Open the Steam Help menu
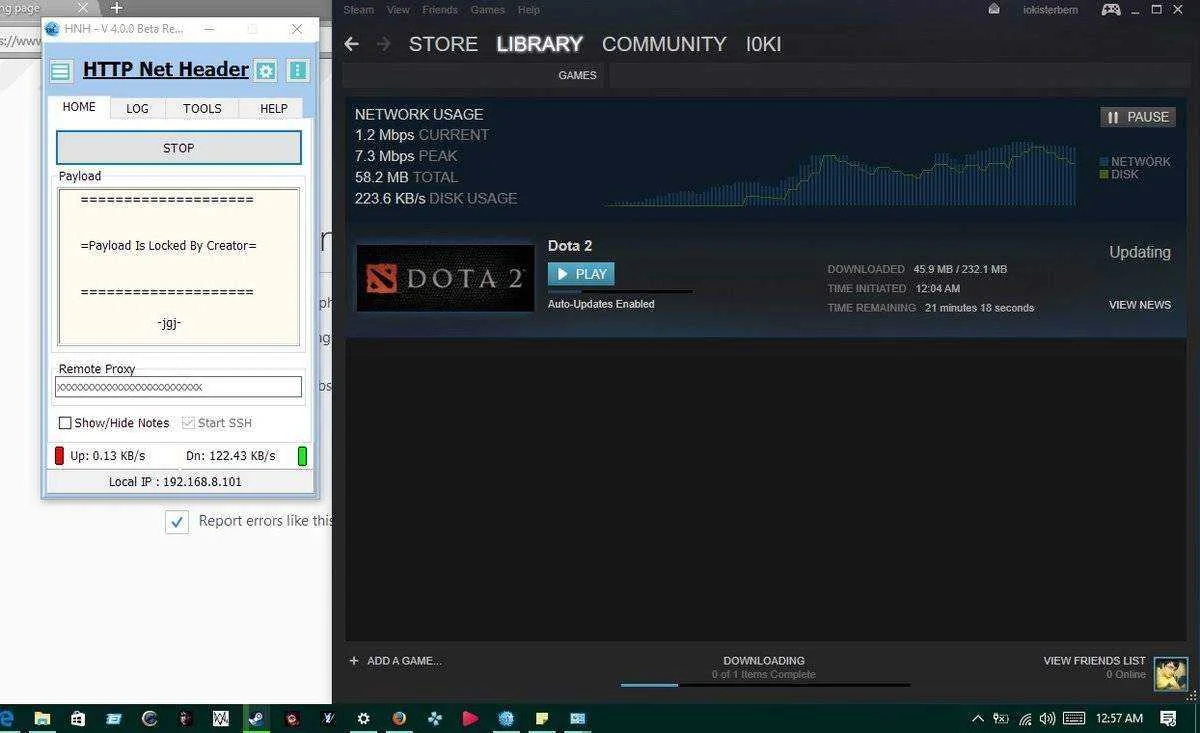1200x733 pixels. pyautogui.click(x=529, y=10)
